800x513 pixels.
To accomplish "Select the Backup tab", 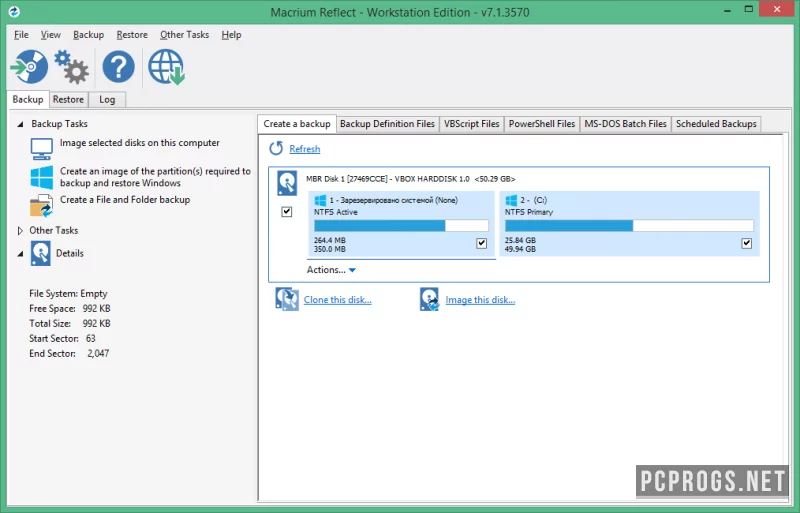I will click(28, 100).
